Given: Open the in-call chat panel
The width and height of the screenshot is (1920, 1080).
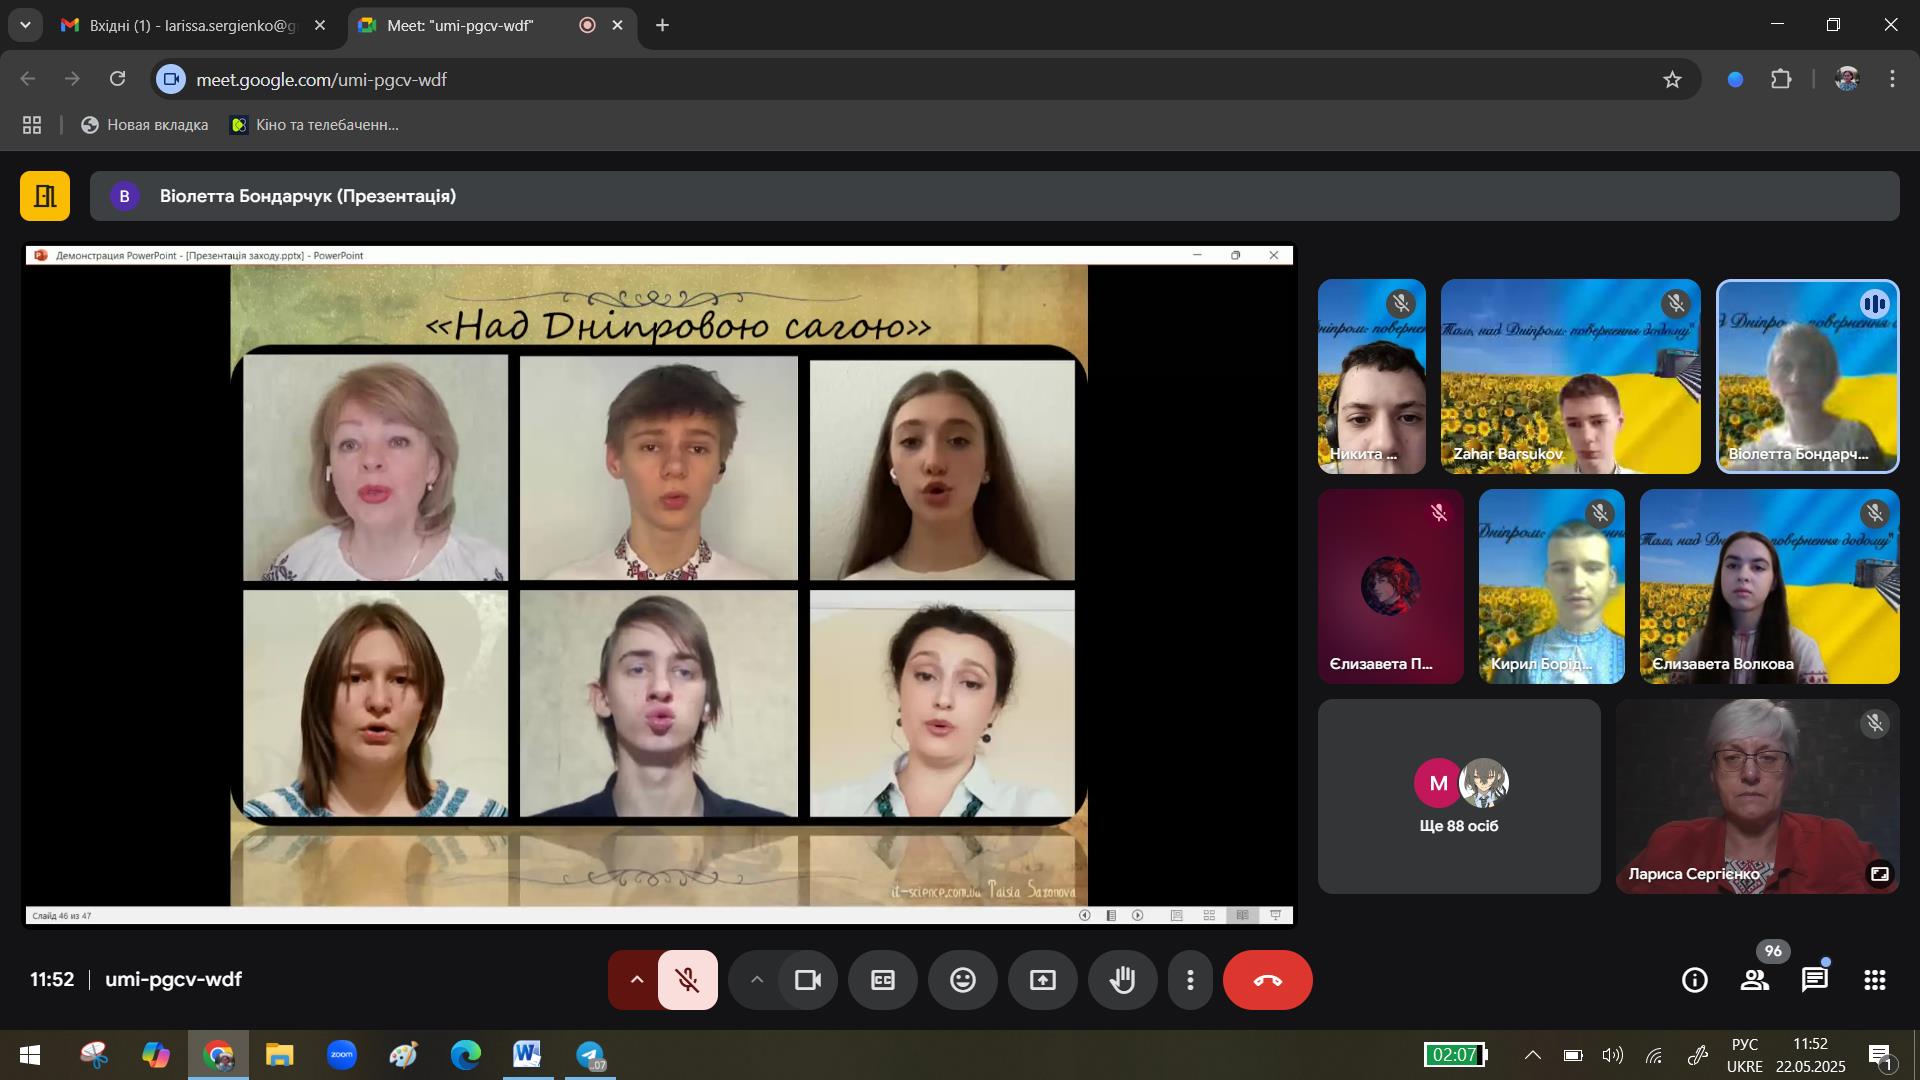Looking at the screenshot, I should point(1814,980).
